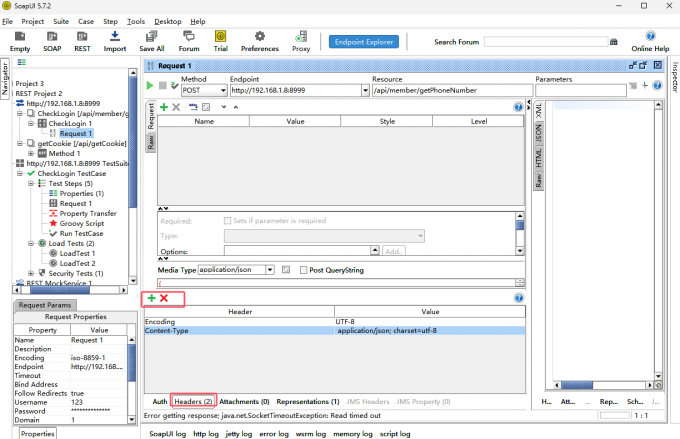
Task: Collapse the Load Tests tree node
Action: pos(31,243)
